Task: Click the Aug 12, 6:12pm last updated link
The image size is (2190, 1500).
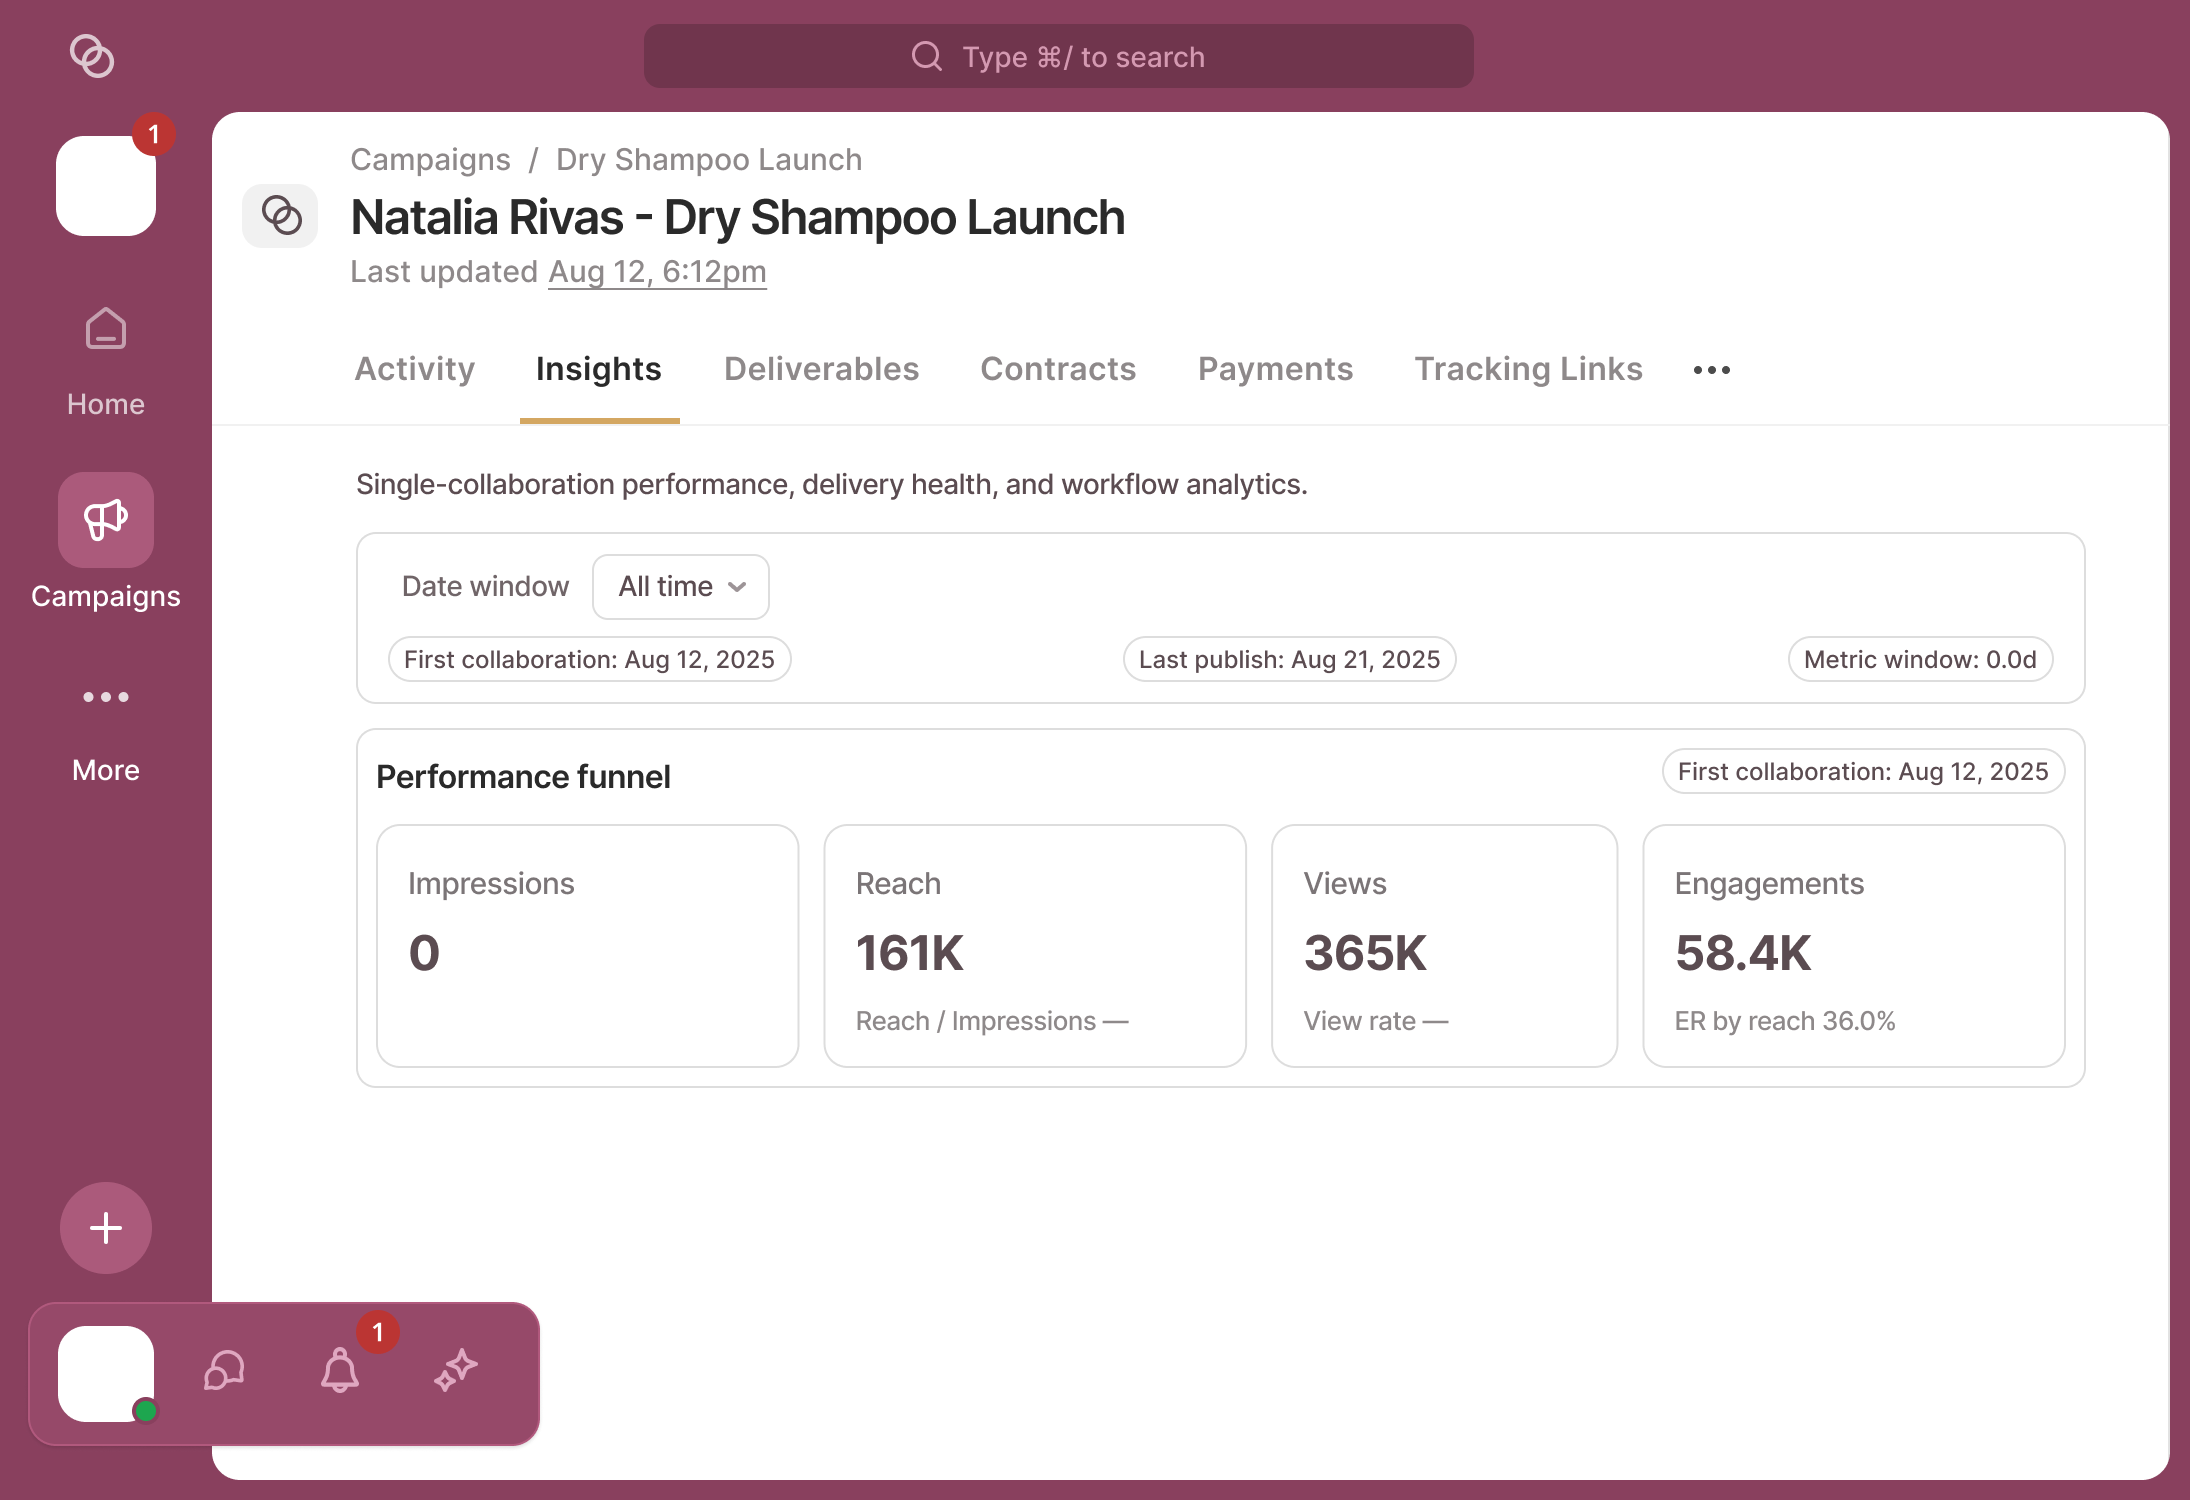Action: tap(656, 271)
